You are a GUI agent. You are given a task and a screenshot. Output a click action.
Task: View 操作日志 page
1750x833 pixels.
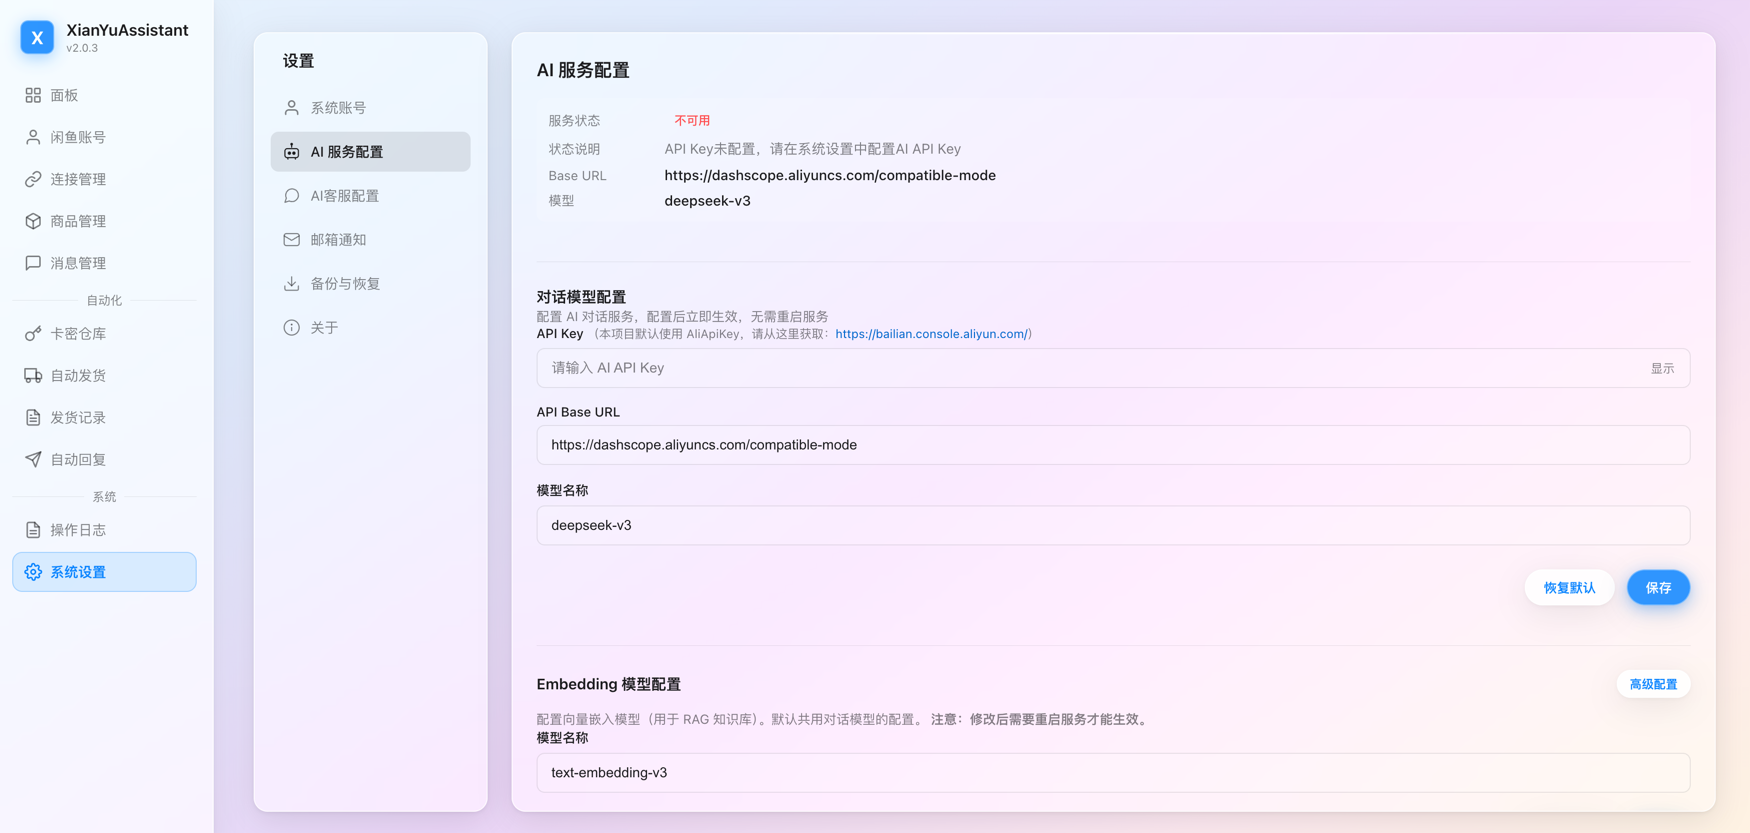point(104,530)
